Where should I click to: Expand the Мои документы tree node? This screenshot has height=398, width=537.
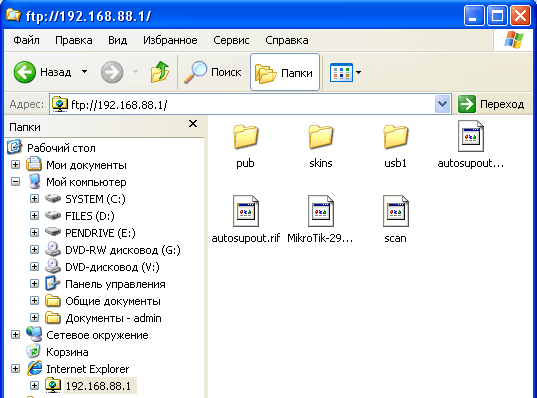click(x=15, y=165)
